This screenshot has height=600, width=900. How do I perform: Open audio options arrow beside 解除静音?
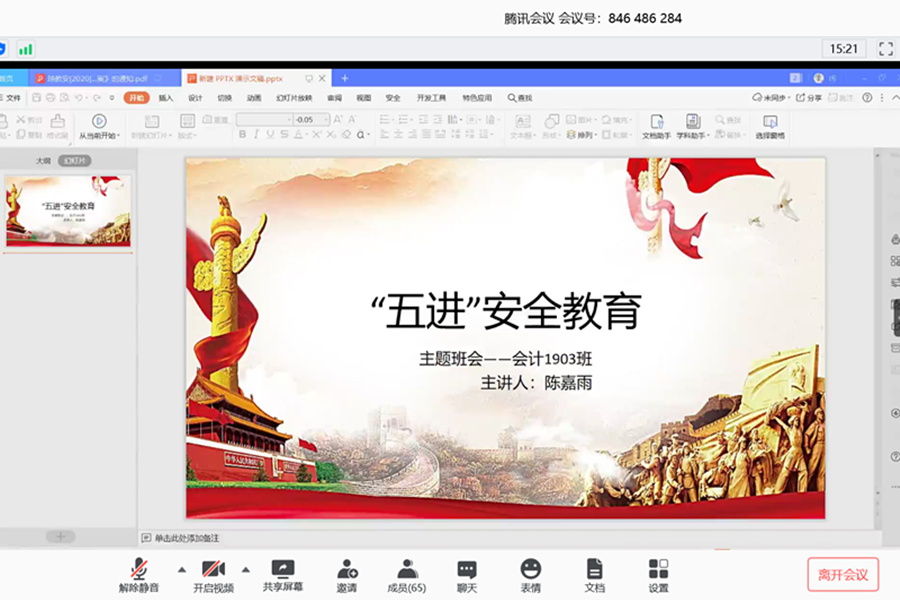tap(181, 570)
